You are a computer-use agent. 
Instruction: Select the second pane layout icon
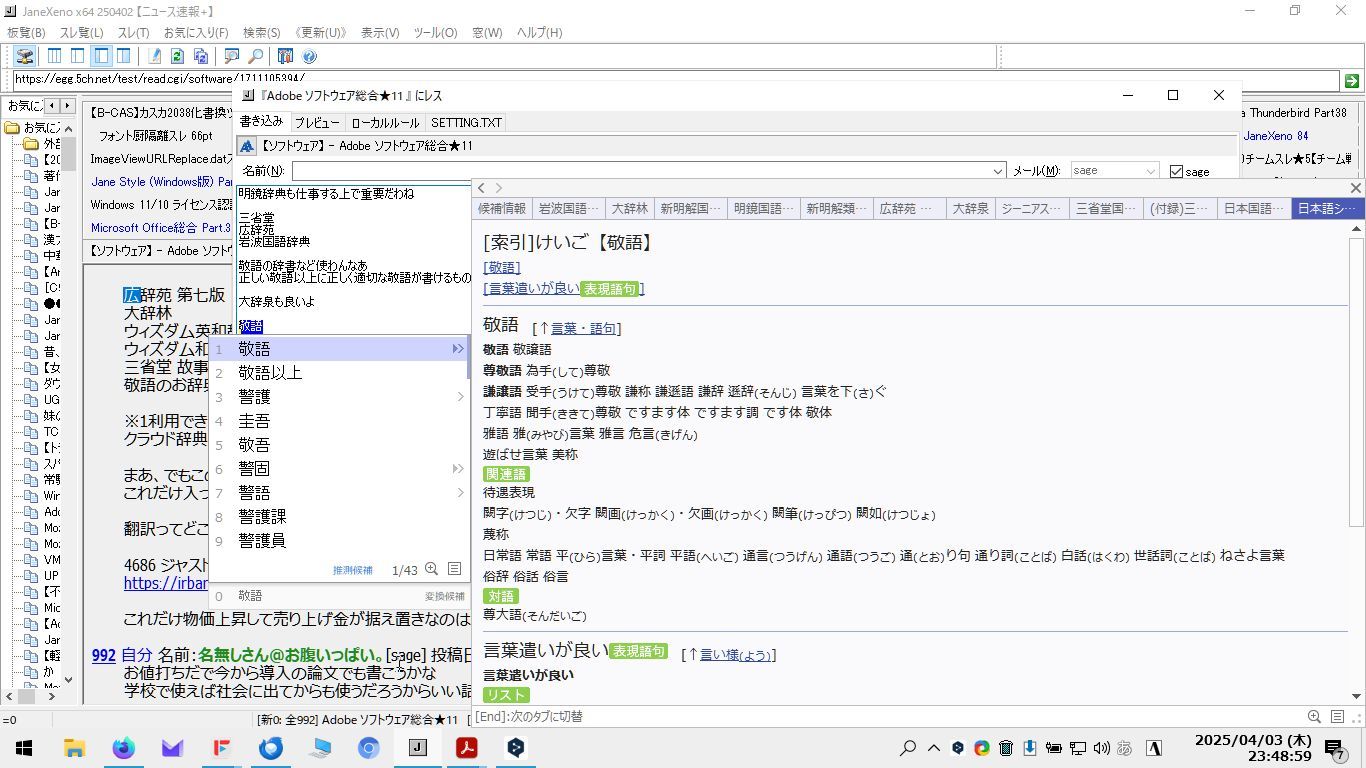click(x=78, y=57)
